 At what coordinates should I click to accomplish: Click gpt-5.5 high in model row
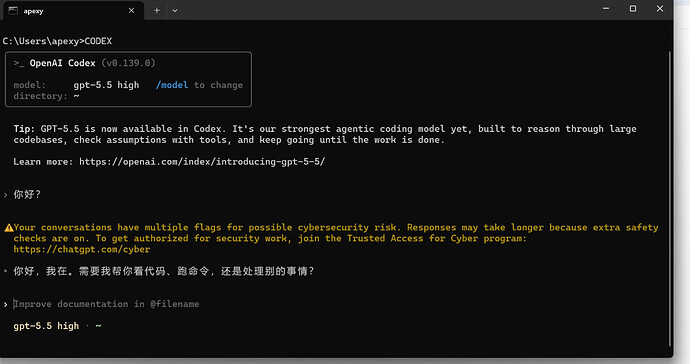[106, 85]
